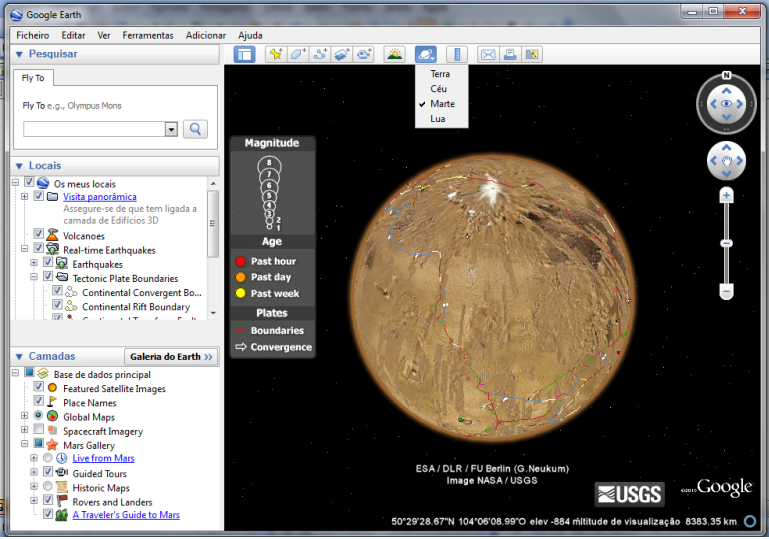This screenshot has width=769, height=539.
Task: Add an image overlay toolbar icon
Action: 342,54
